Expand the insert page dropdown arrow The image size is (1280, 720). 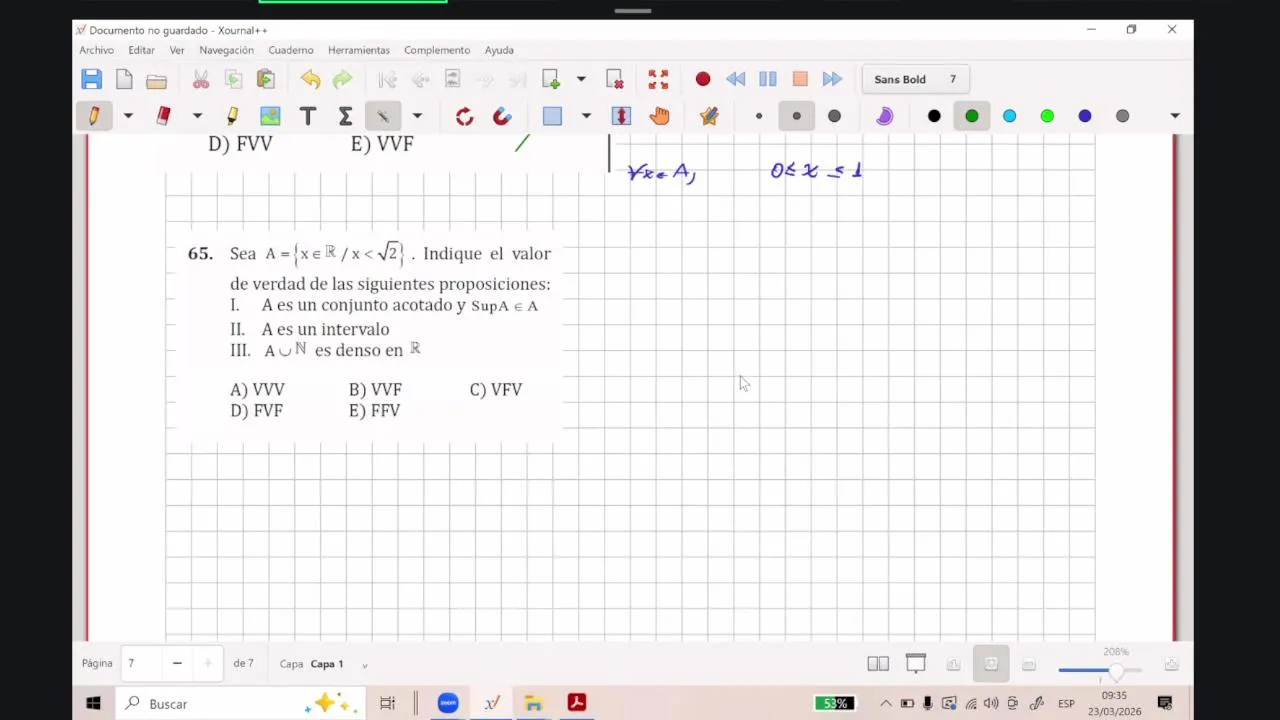[x=581, y=80]
